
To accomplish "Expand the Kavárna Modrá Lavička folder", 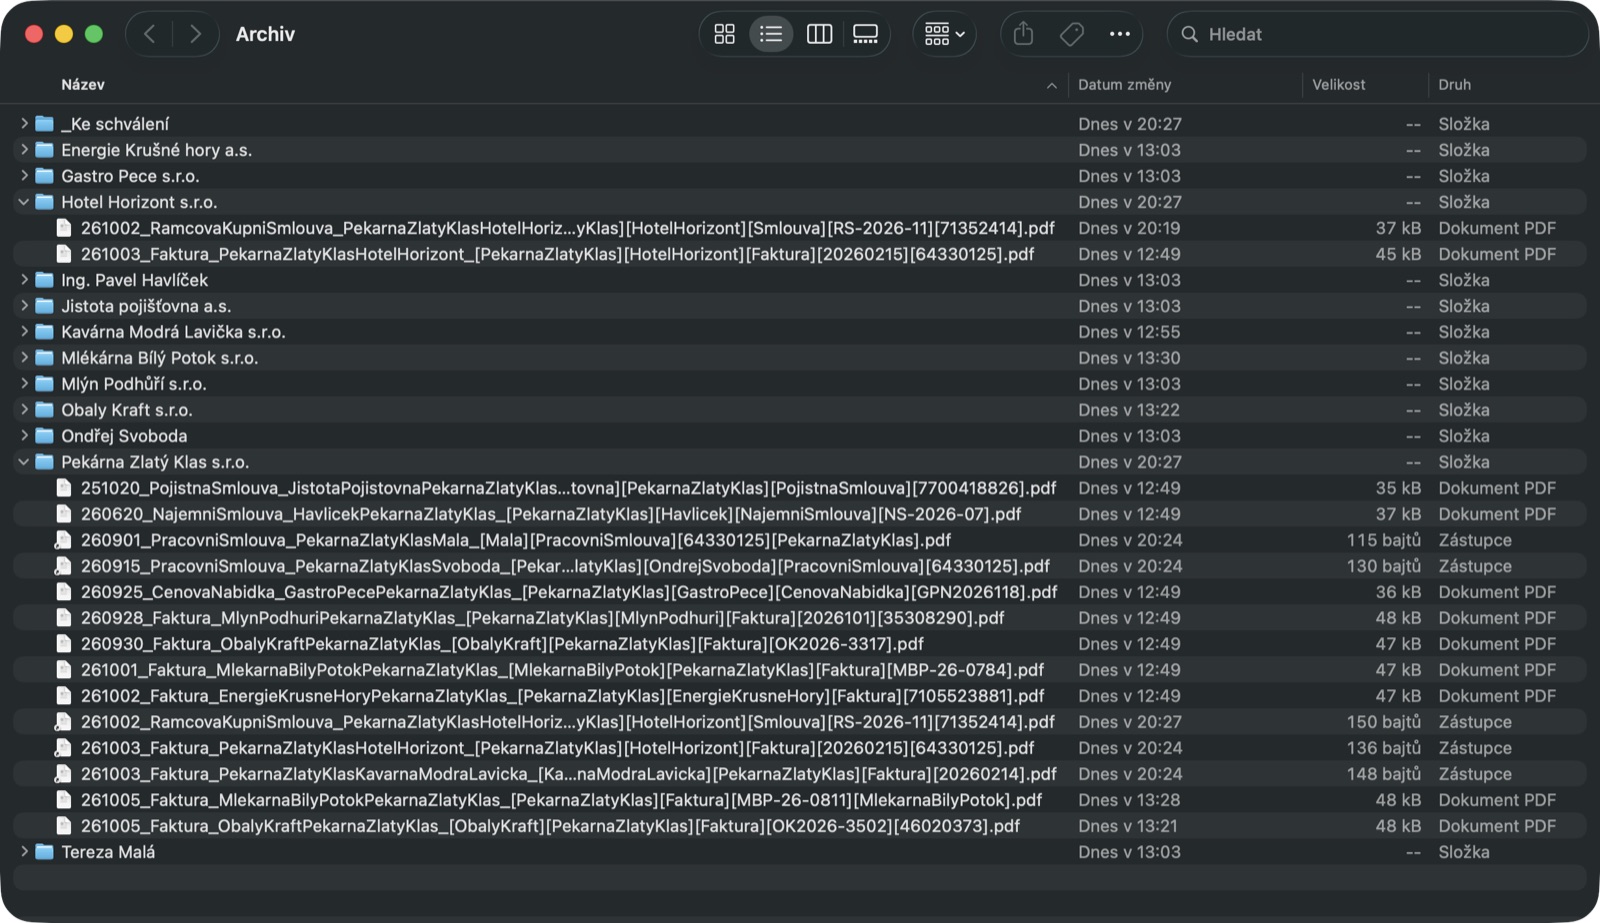I will point(24,331).
